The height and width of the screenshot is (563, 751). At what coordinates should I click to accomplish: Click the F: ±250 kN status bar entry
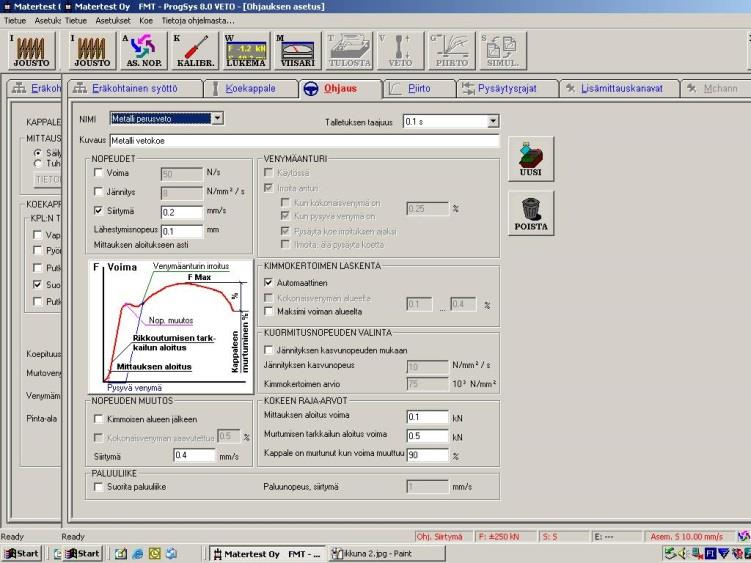(505, 537)
